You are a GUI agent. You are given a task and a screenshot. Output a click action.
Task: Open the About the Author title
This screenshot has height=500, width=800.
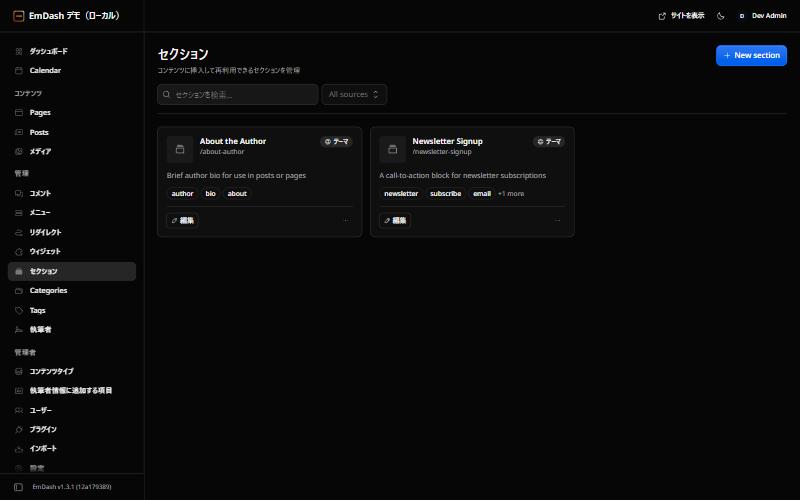(x=233, y=141)
